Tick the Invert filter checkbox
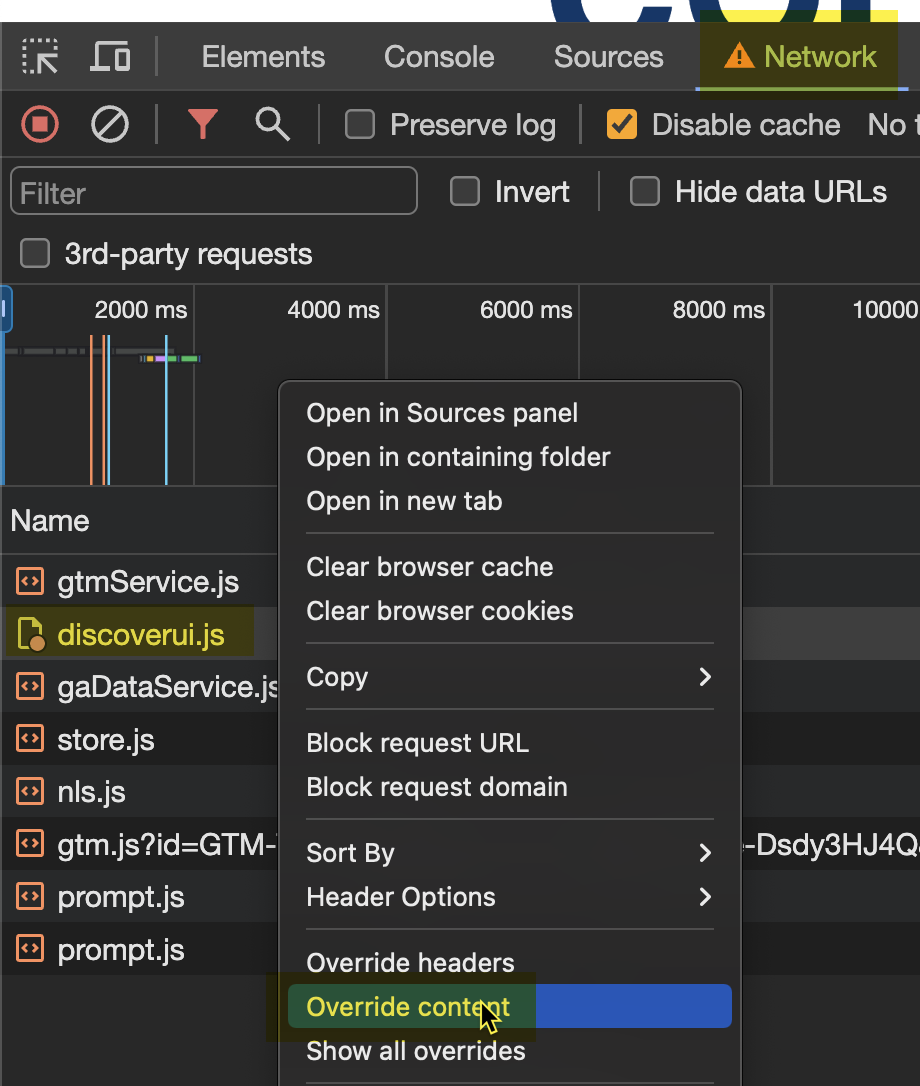The width and height of the screenshot is (920, 1086). [465, 191]
